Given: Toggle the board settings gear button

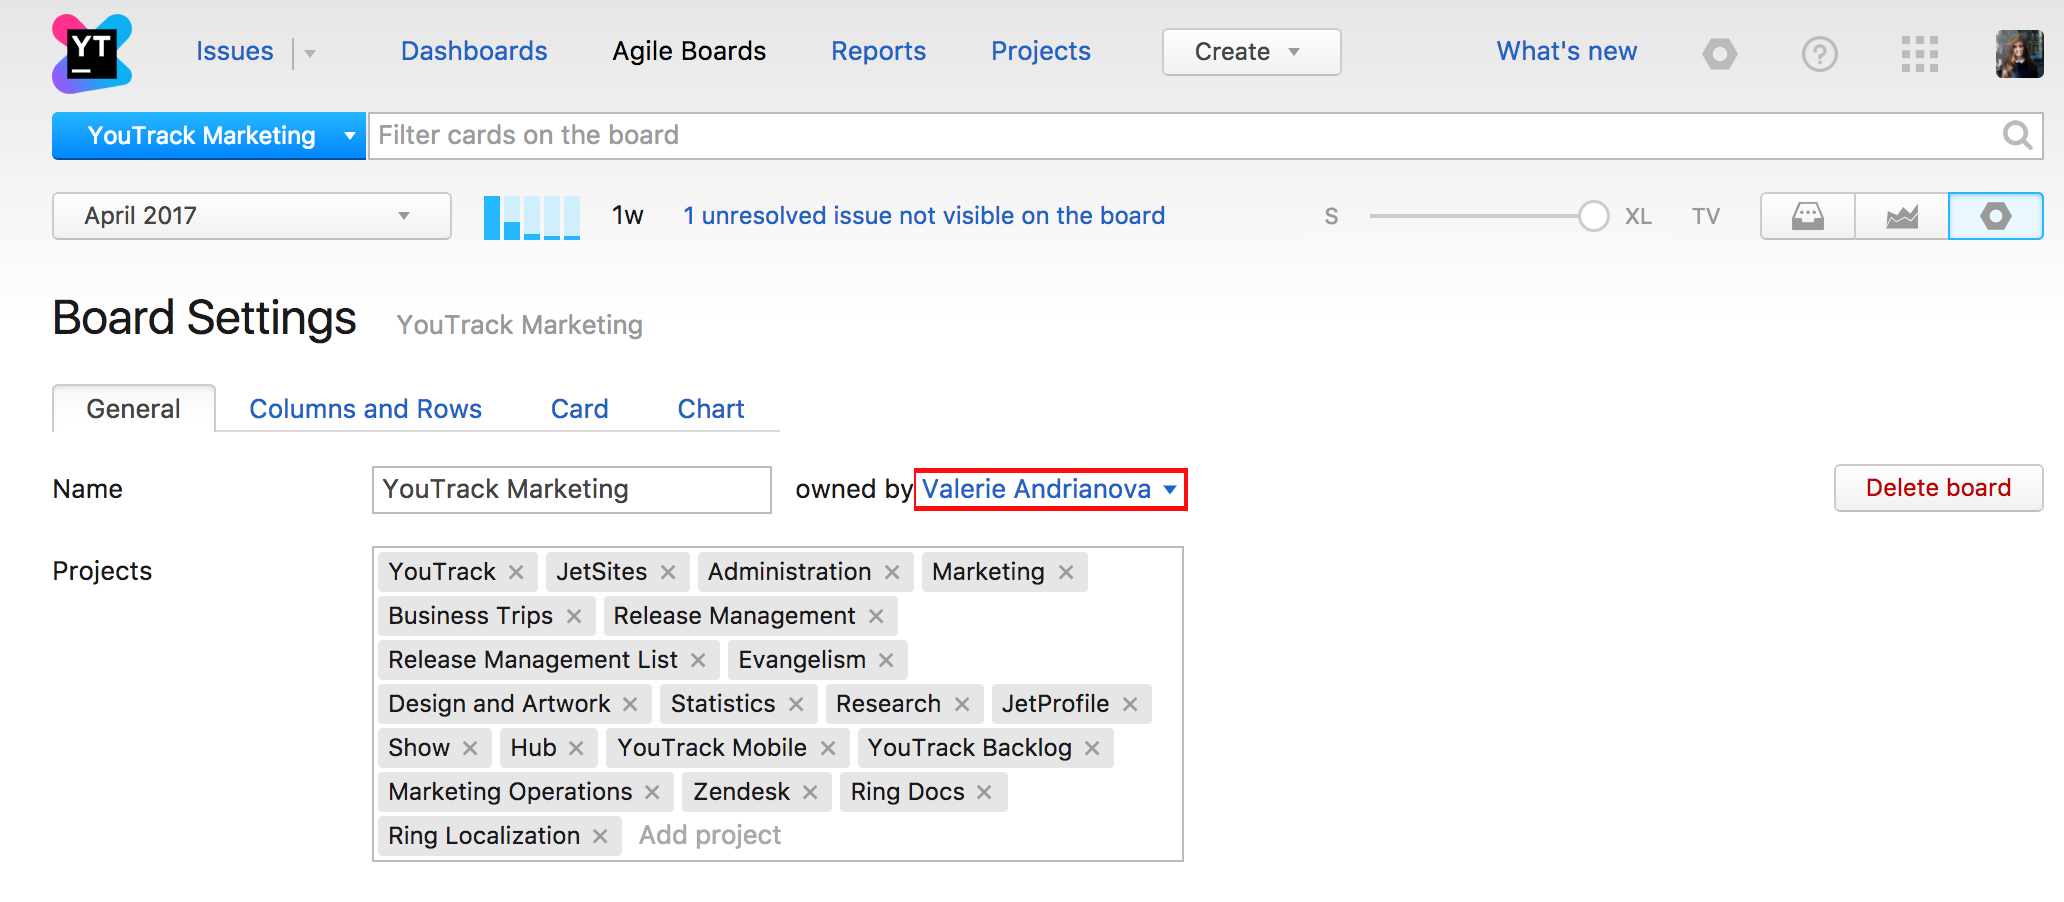Looking at the screenshot, I should 1995,216.
